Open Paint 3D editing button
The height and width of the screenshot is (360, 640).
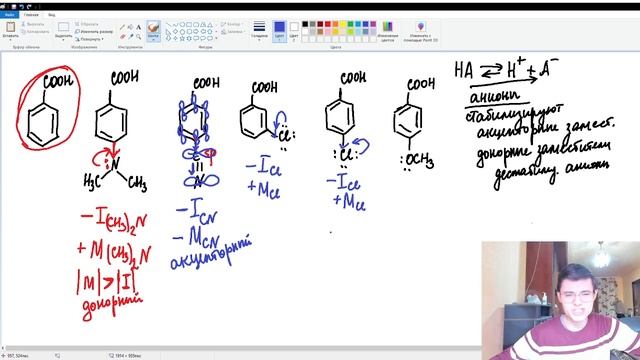click(x=420, y=31)
